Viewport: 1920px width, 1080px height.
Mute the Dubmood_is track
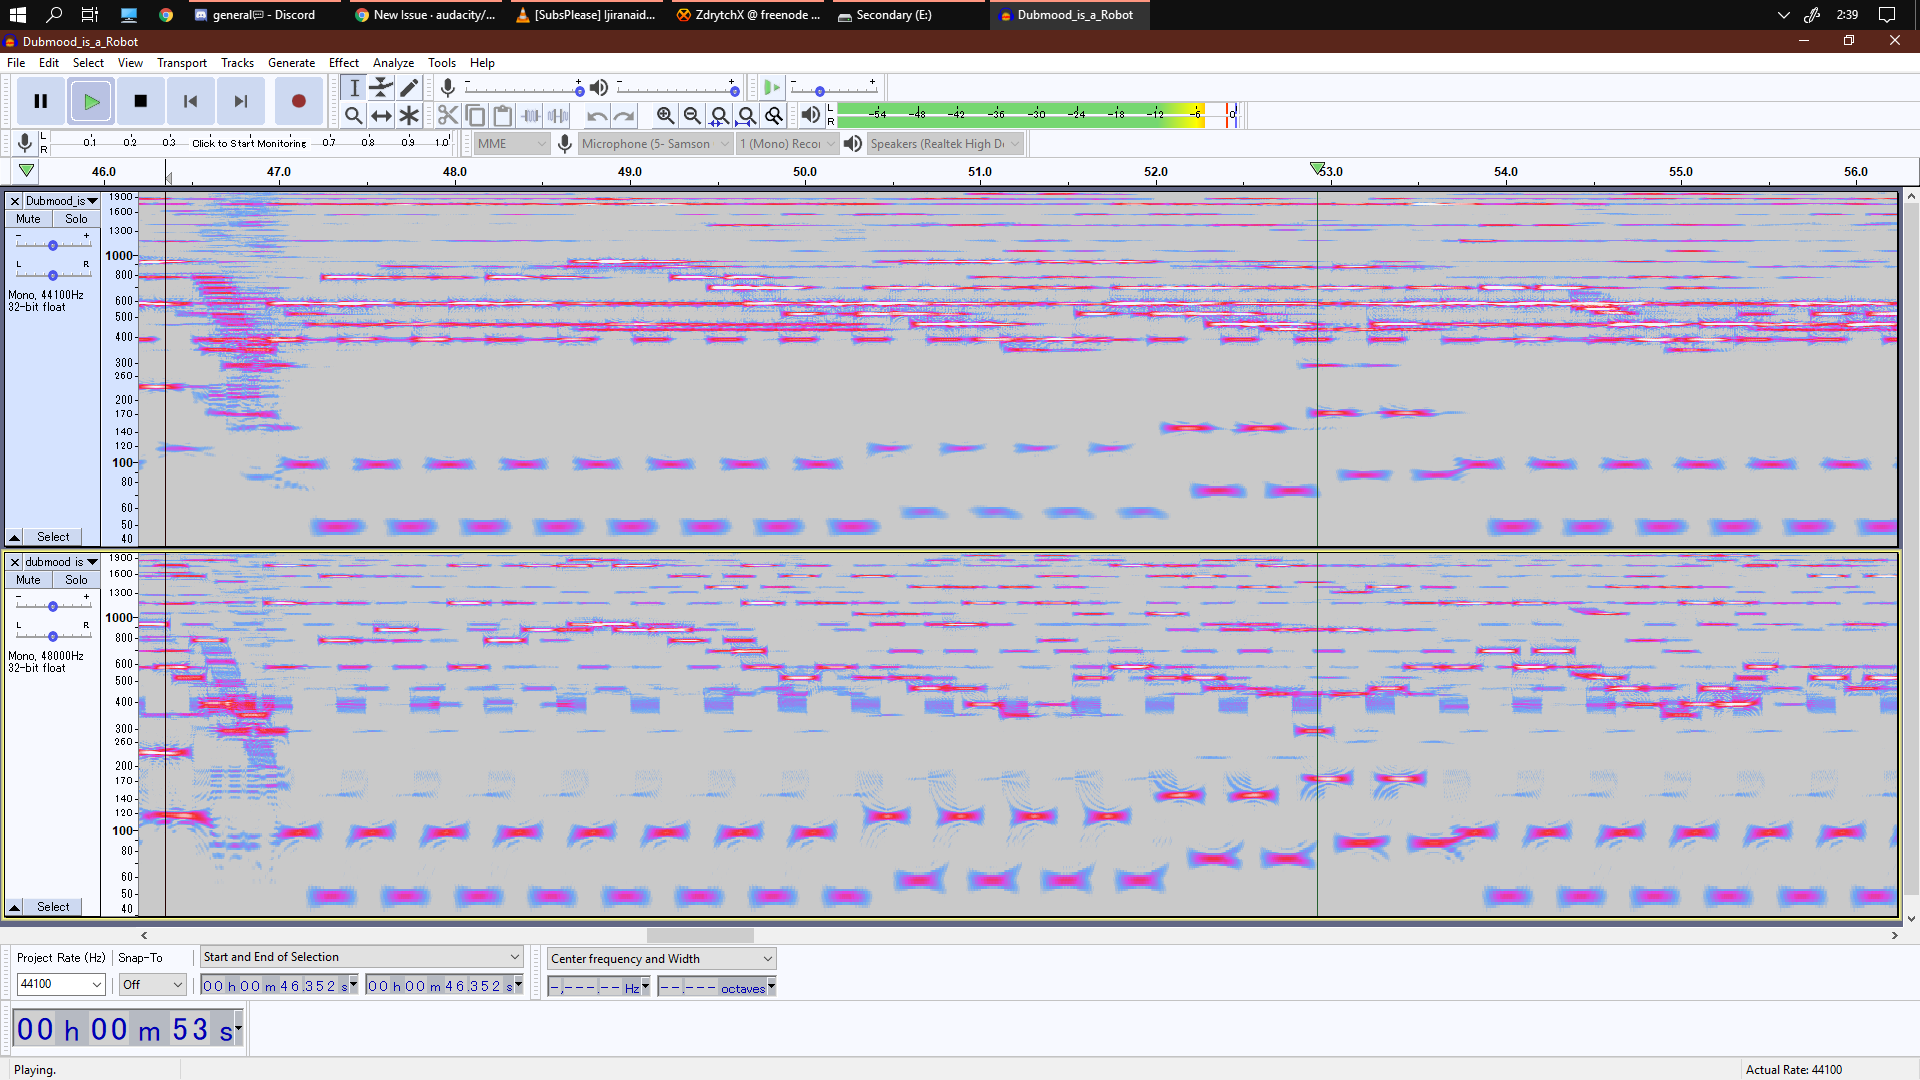point(27,218)
